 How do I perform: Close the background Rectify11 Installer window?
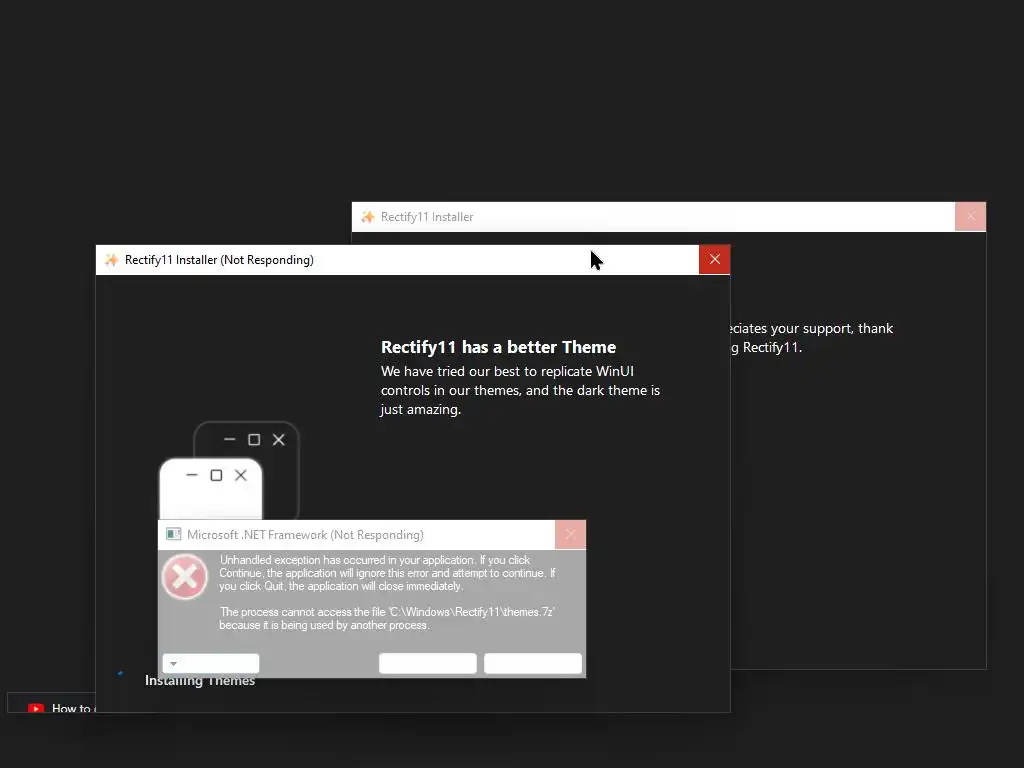tap(970, 216)
